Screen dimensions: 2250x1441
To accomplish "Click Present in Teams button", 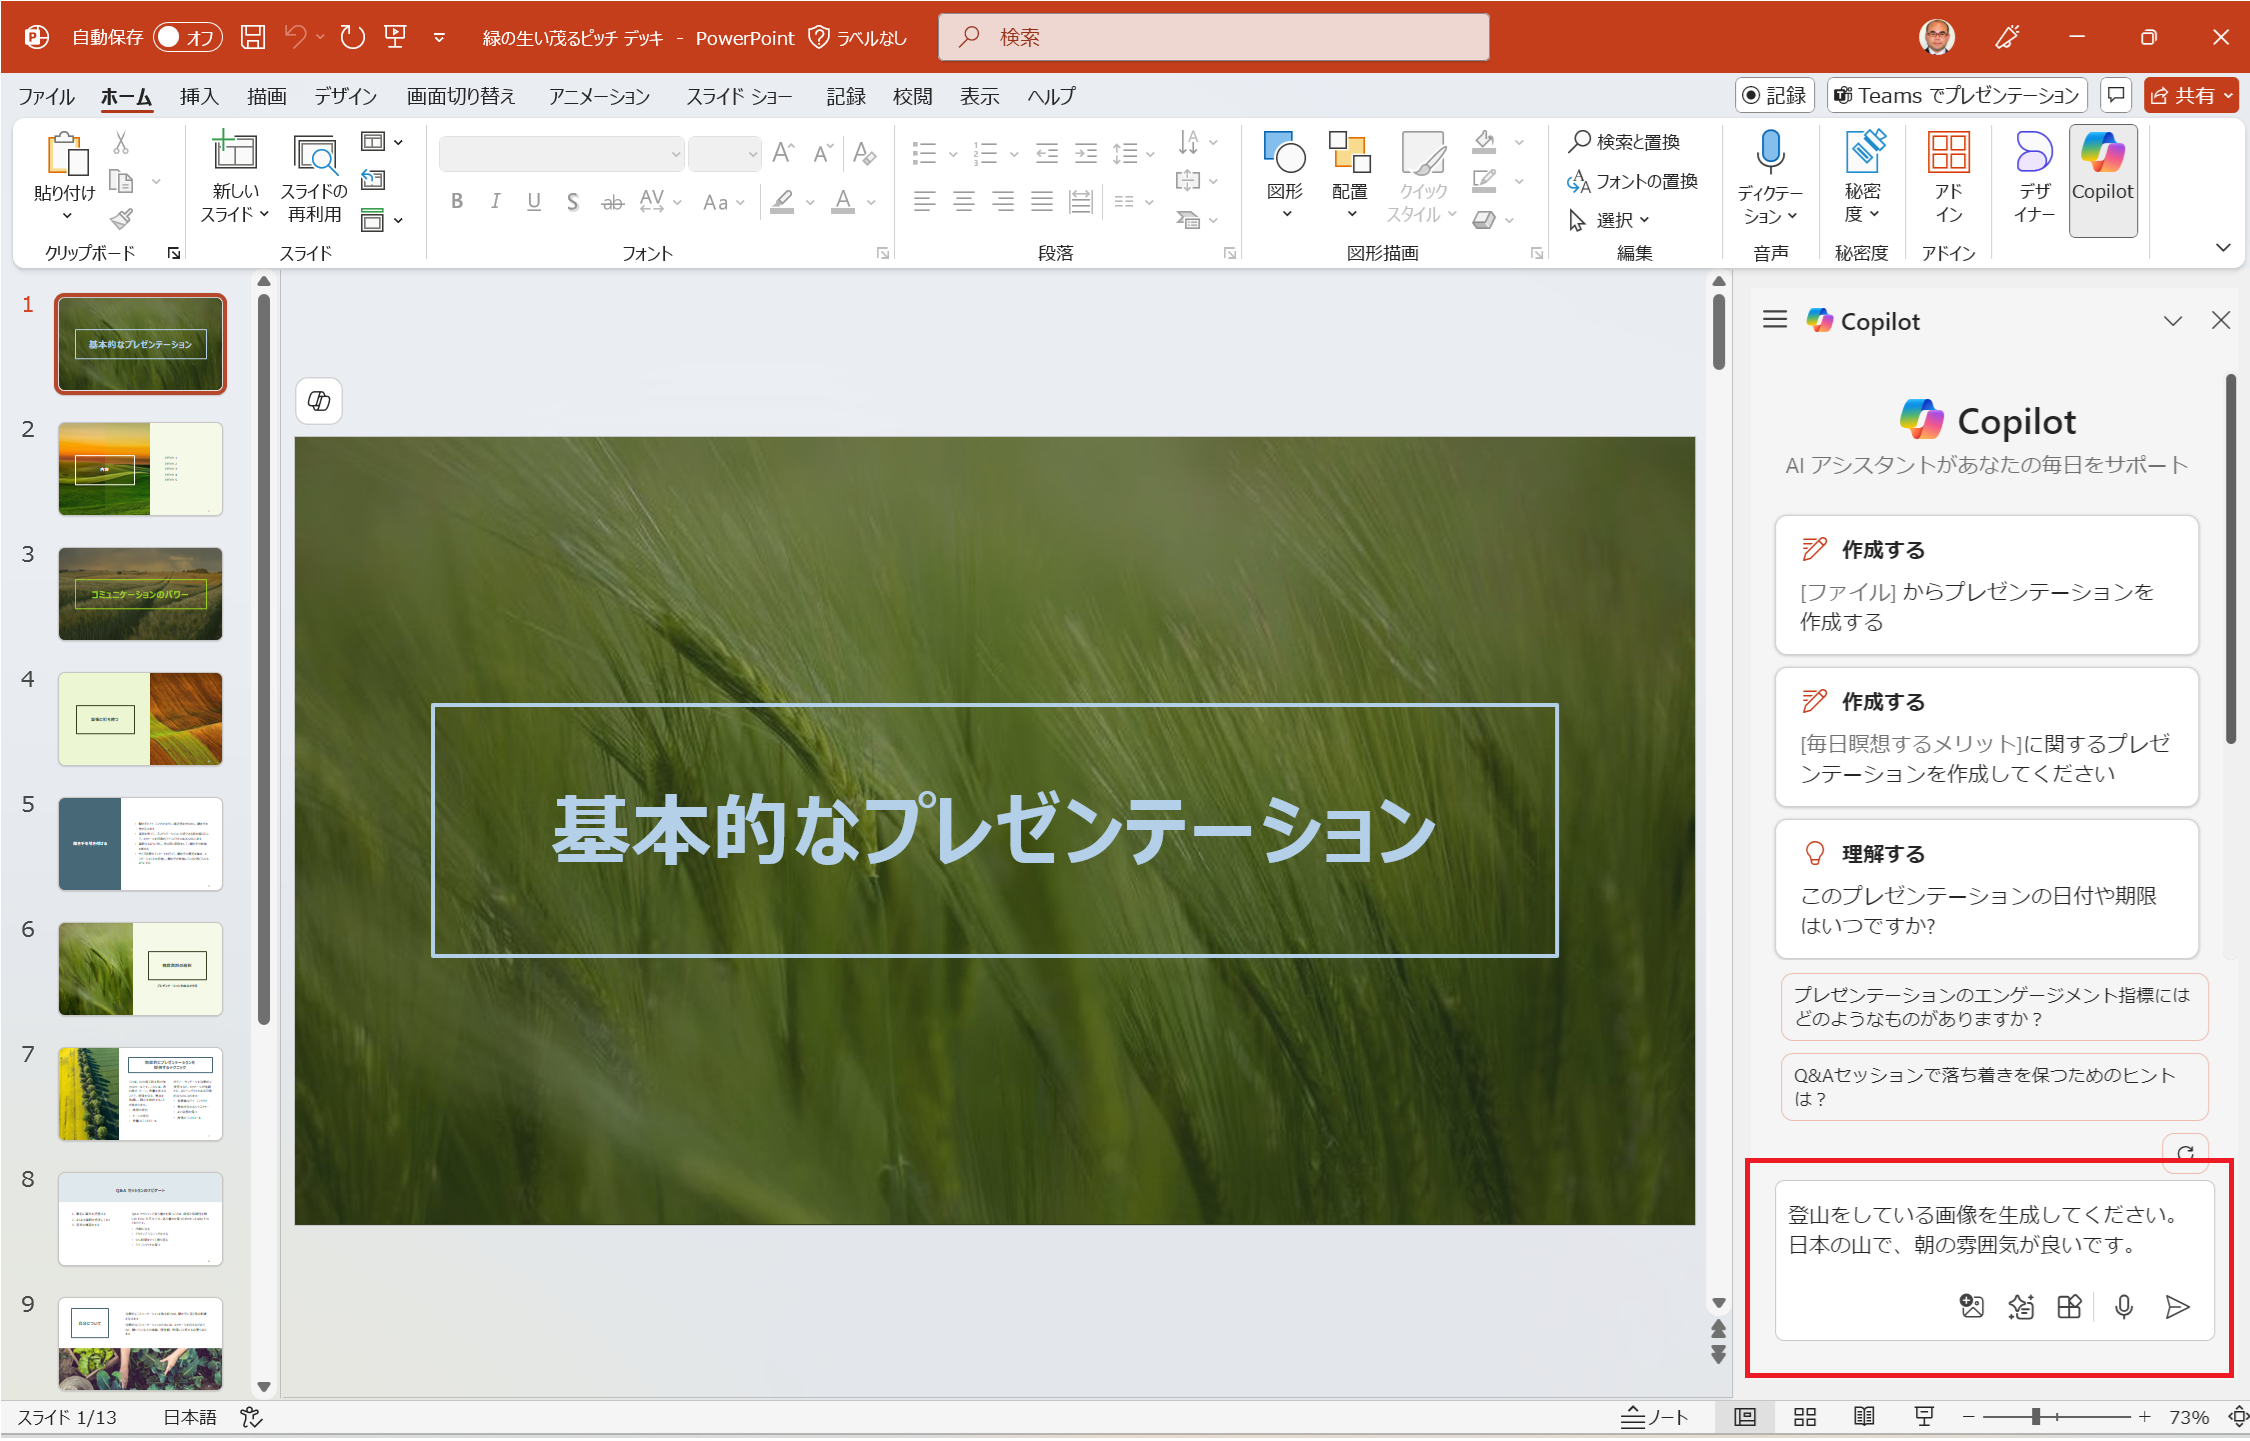I will coord(1957,95).
